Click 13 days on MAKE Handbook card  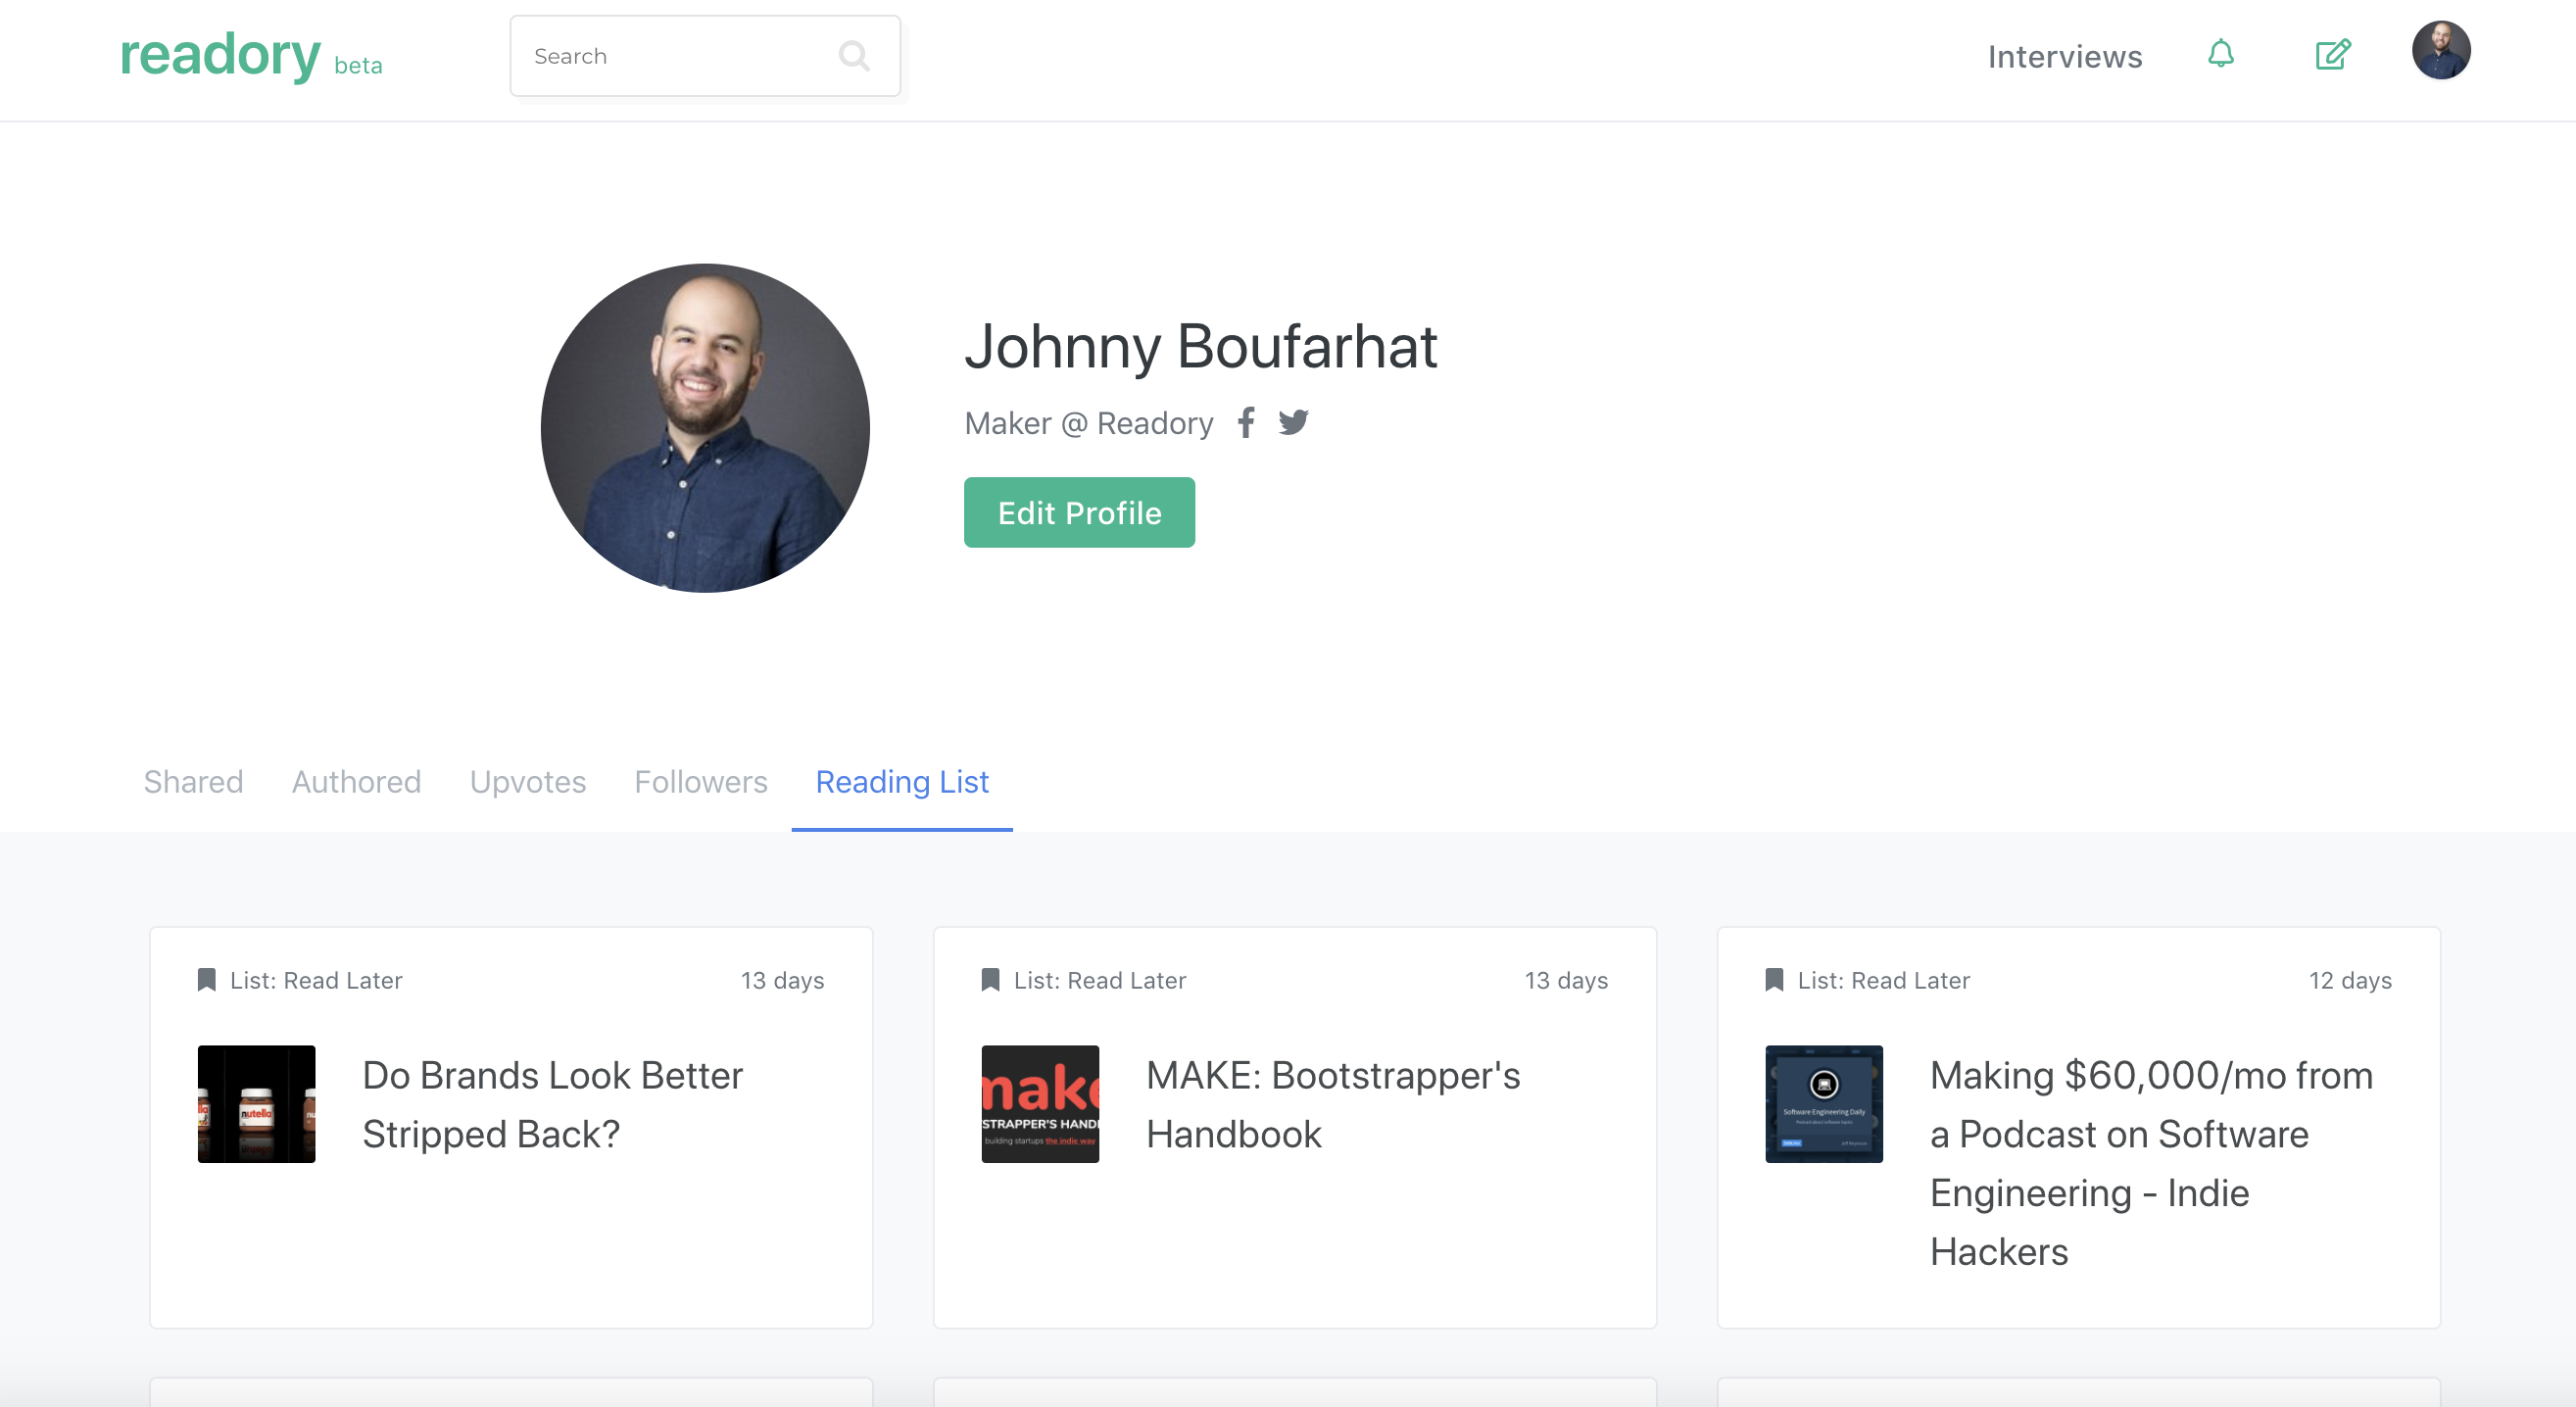[1566, 981]
